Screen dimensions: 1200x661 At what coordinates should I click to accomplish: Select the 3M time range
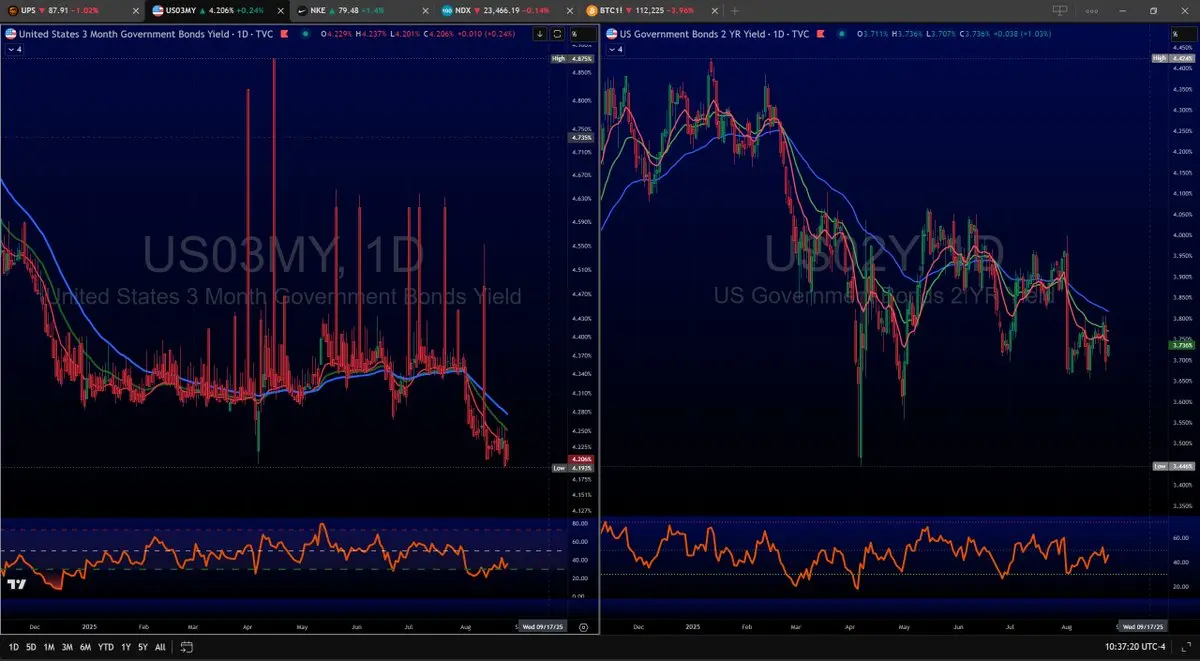pyautogui.click(x=68, y=647)
